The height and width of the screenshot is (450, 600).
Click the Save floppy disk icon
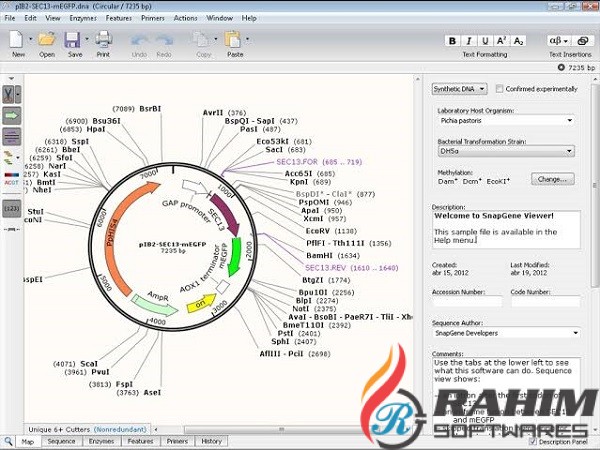[73, 40]
